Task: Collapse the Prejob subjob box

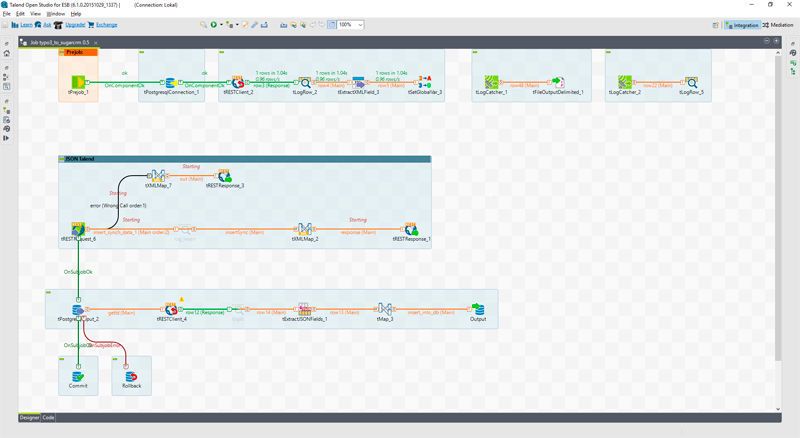Action: 62,52
